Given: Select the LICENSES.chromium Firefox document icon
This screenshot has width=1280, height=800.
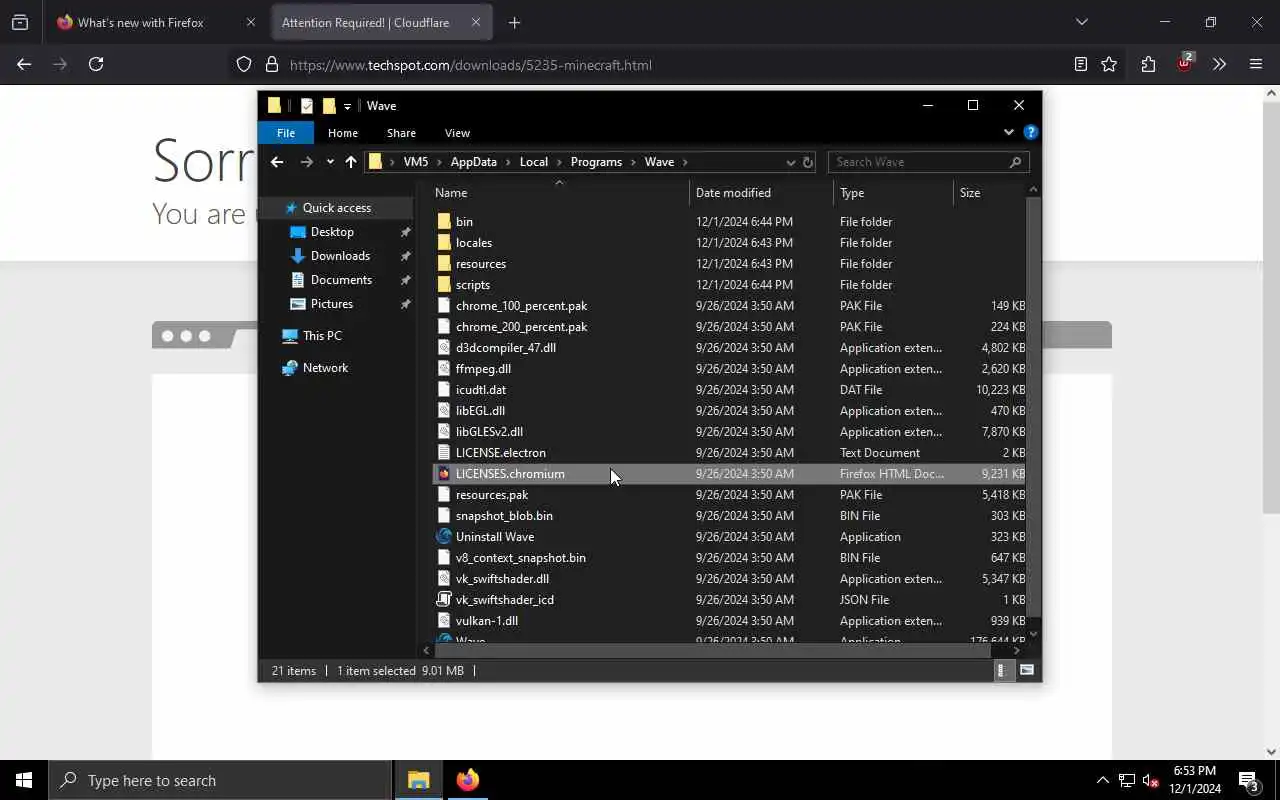Looking at the screenshot, I should [x=444, y=473].
